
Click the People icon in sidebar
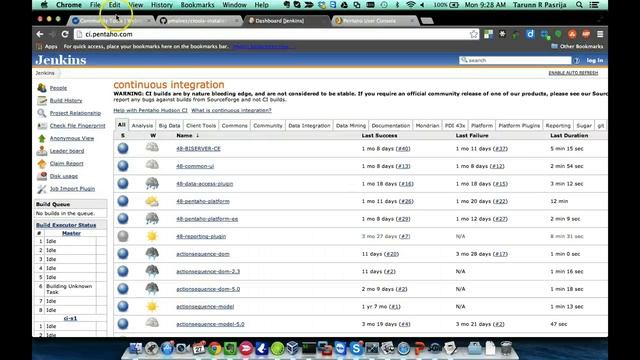[42, 88]
